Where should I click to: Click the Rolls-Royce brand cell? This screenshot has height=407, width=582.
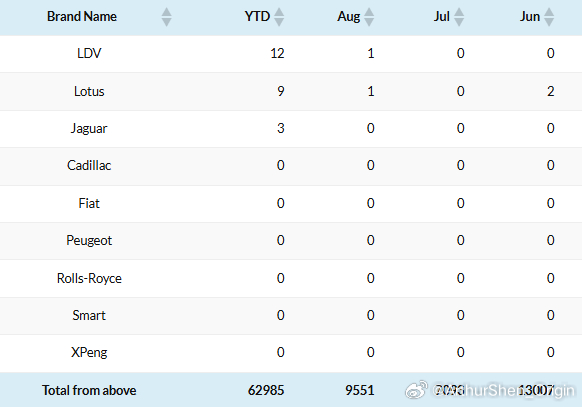coord(89,278)
